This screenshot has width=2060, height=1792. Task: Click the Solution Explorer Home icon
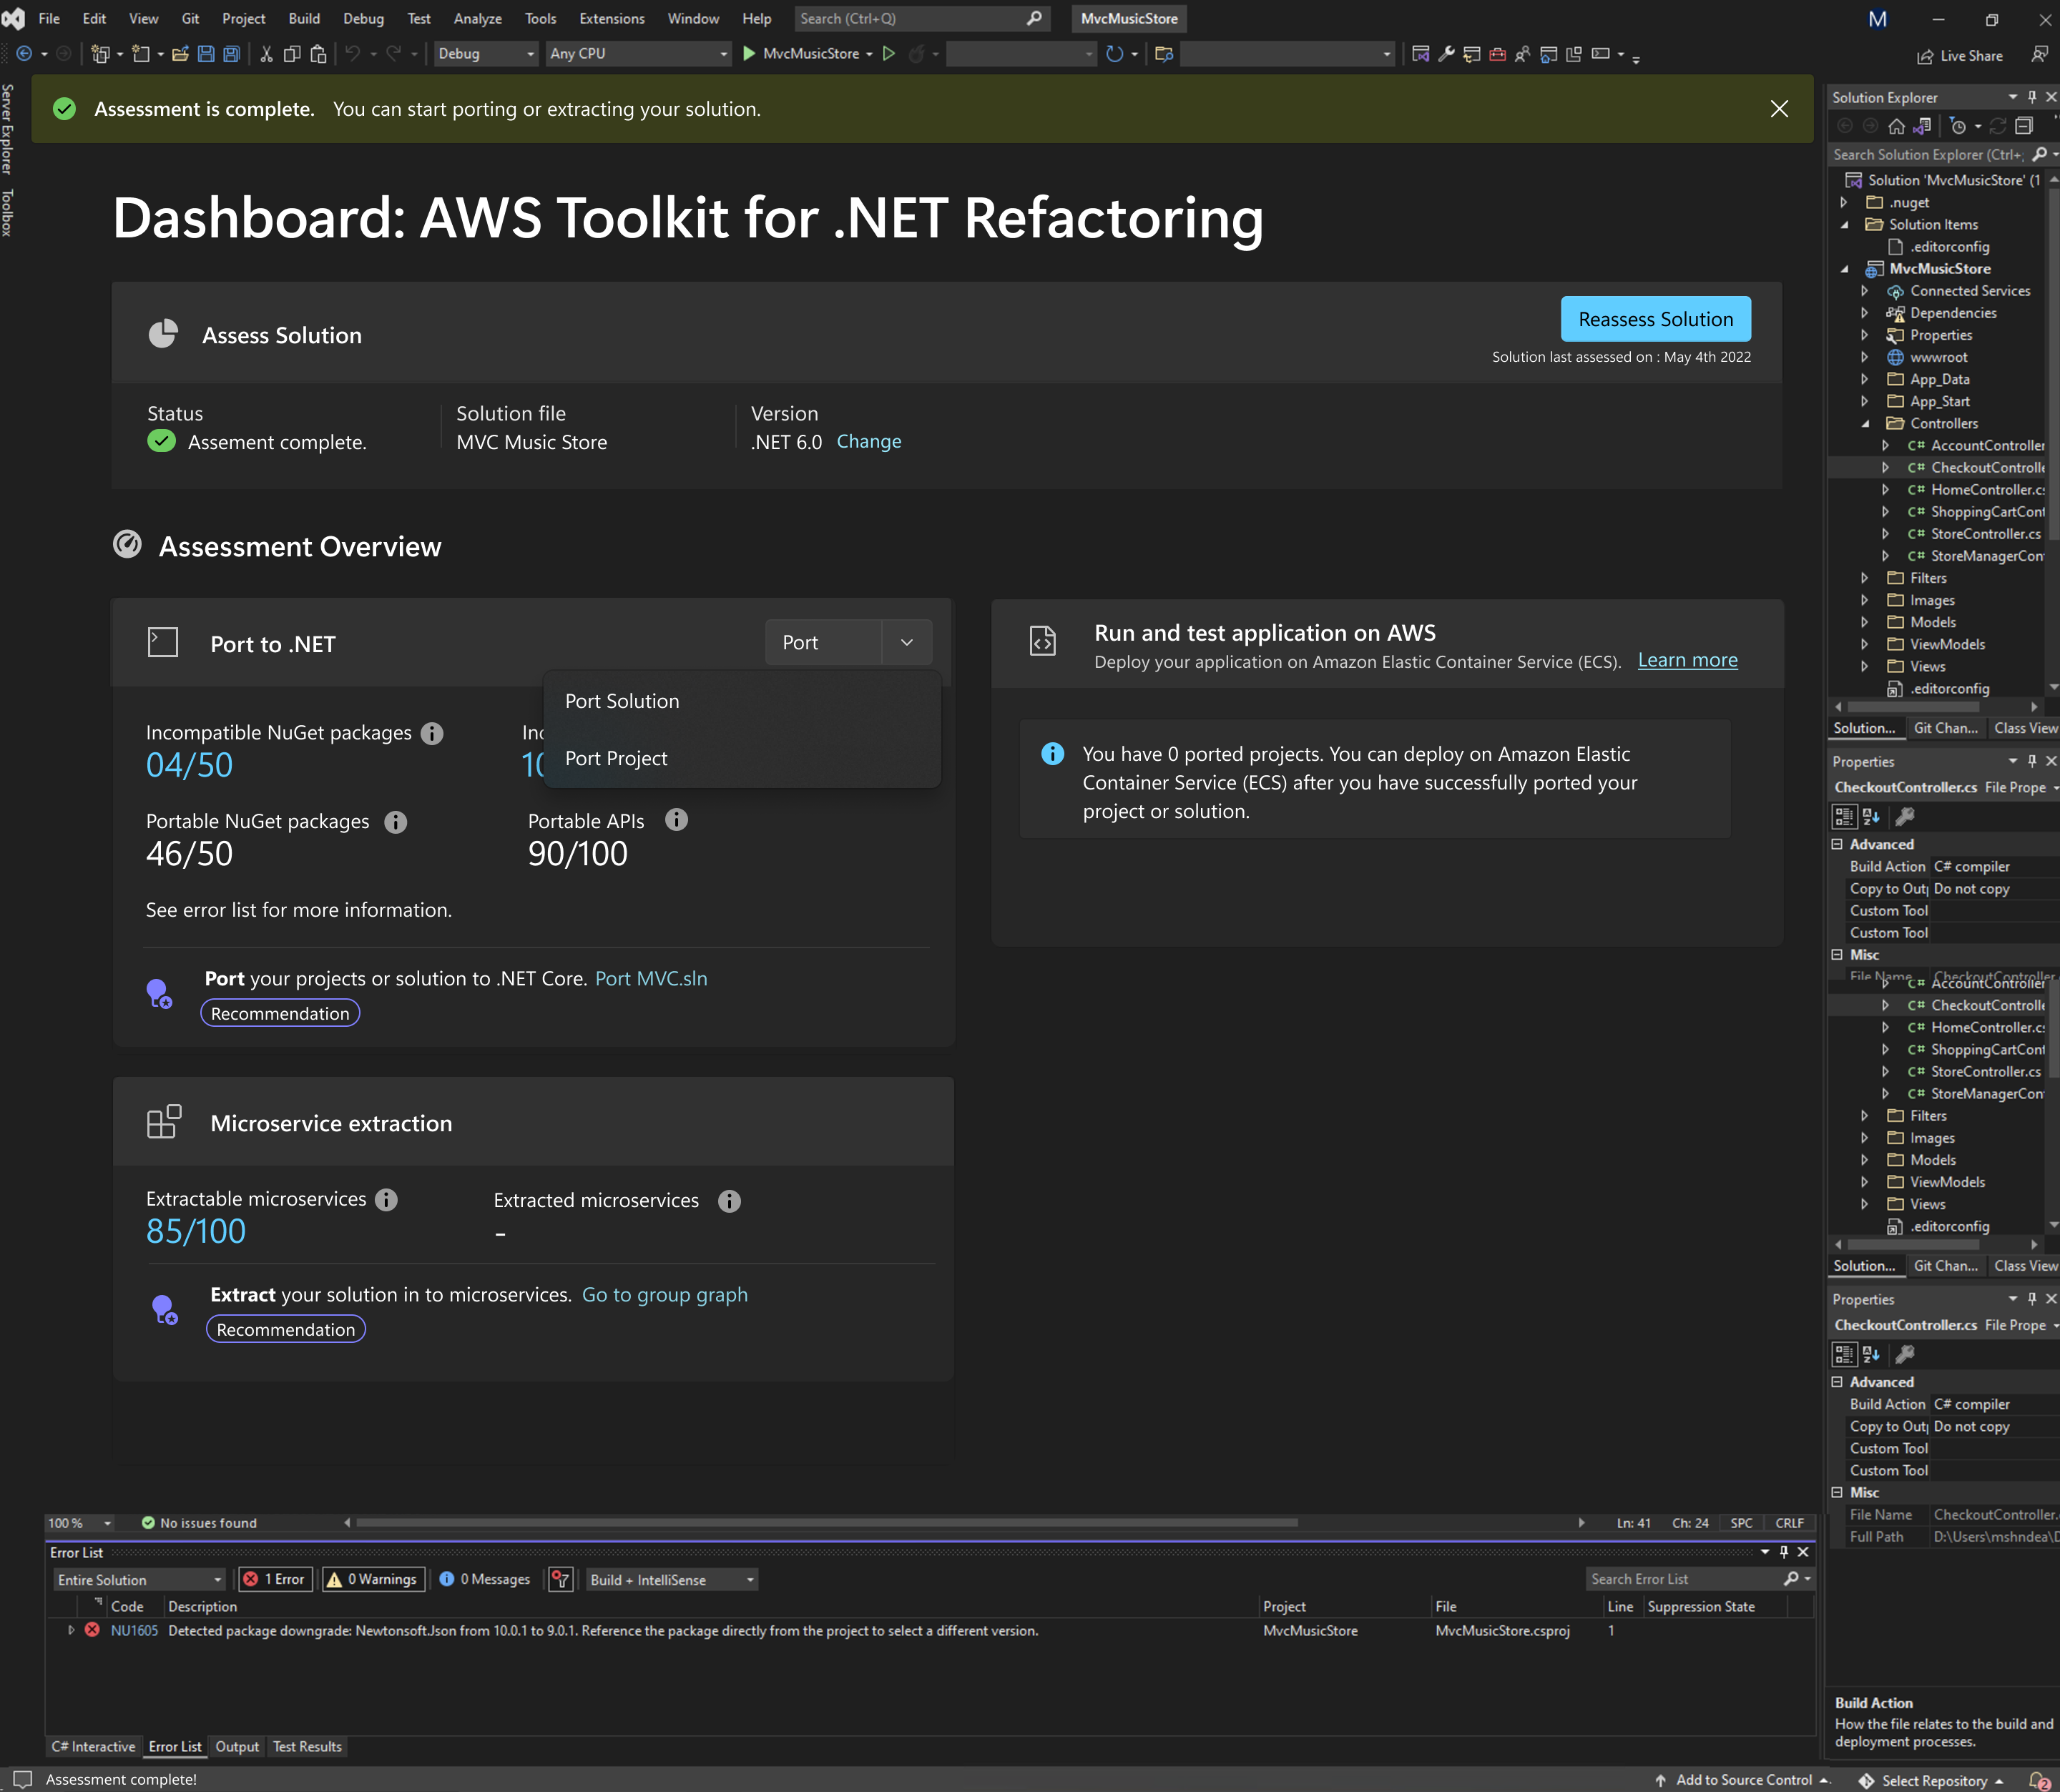pos(1896,126)
